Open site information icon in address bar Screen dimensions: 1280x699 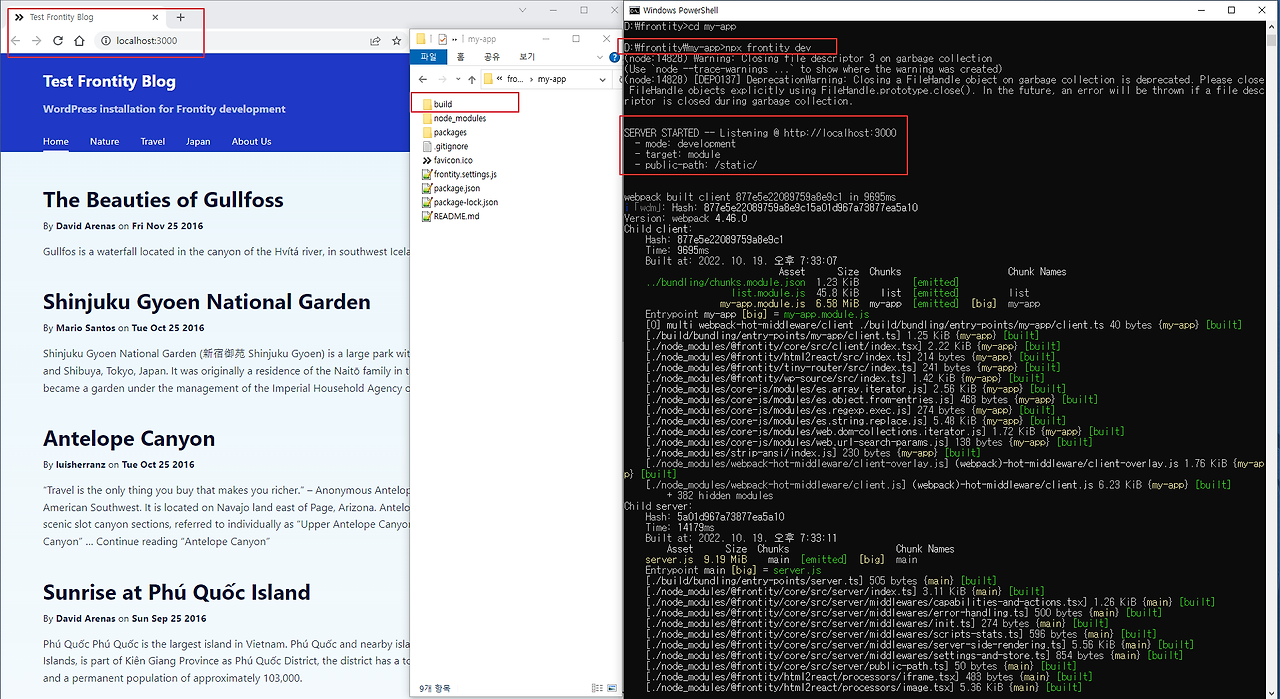(106, 41)
